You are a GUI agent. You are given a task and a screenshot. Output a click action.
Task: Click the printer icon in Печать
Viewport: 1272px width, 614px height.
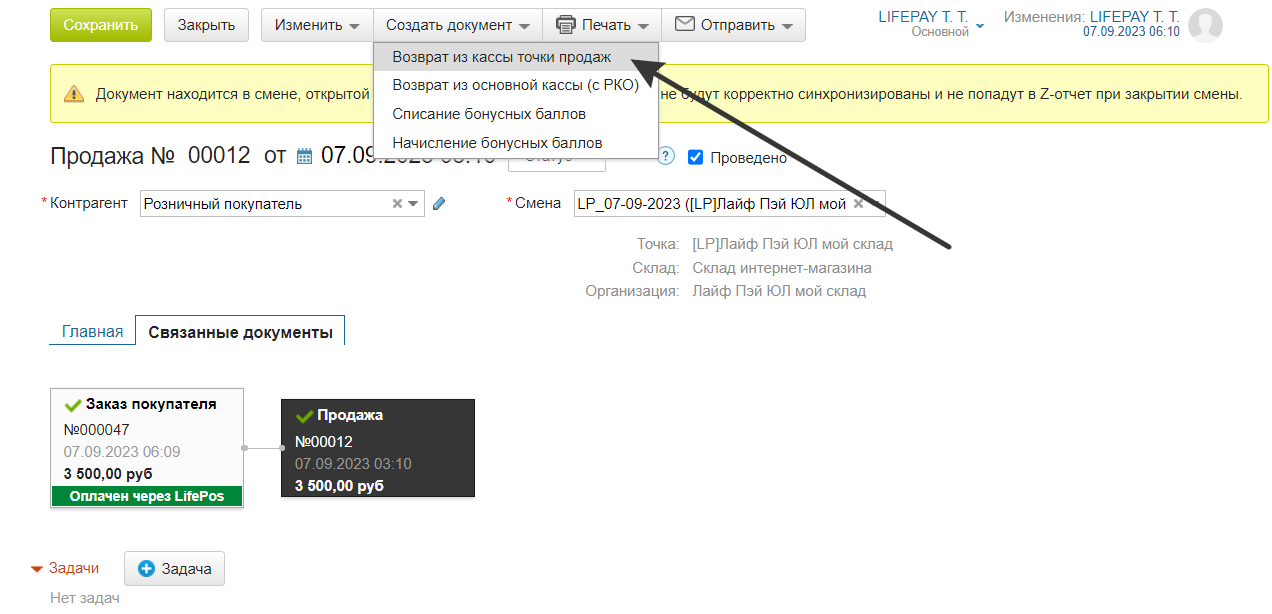coord(566,25)
